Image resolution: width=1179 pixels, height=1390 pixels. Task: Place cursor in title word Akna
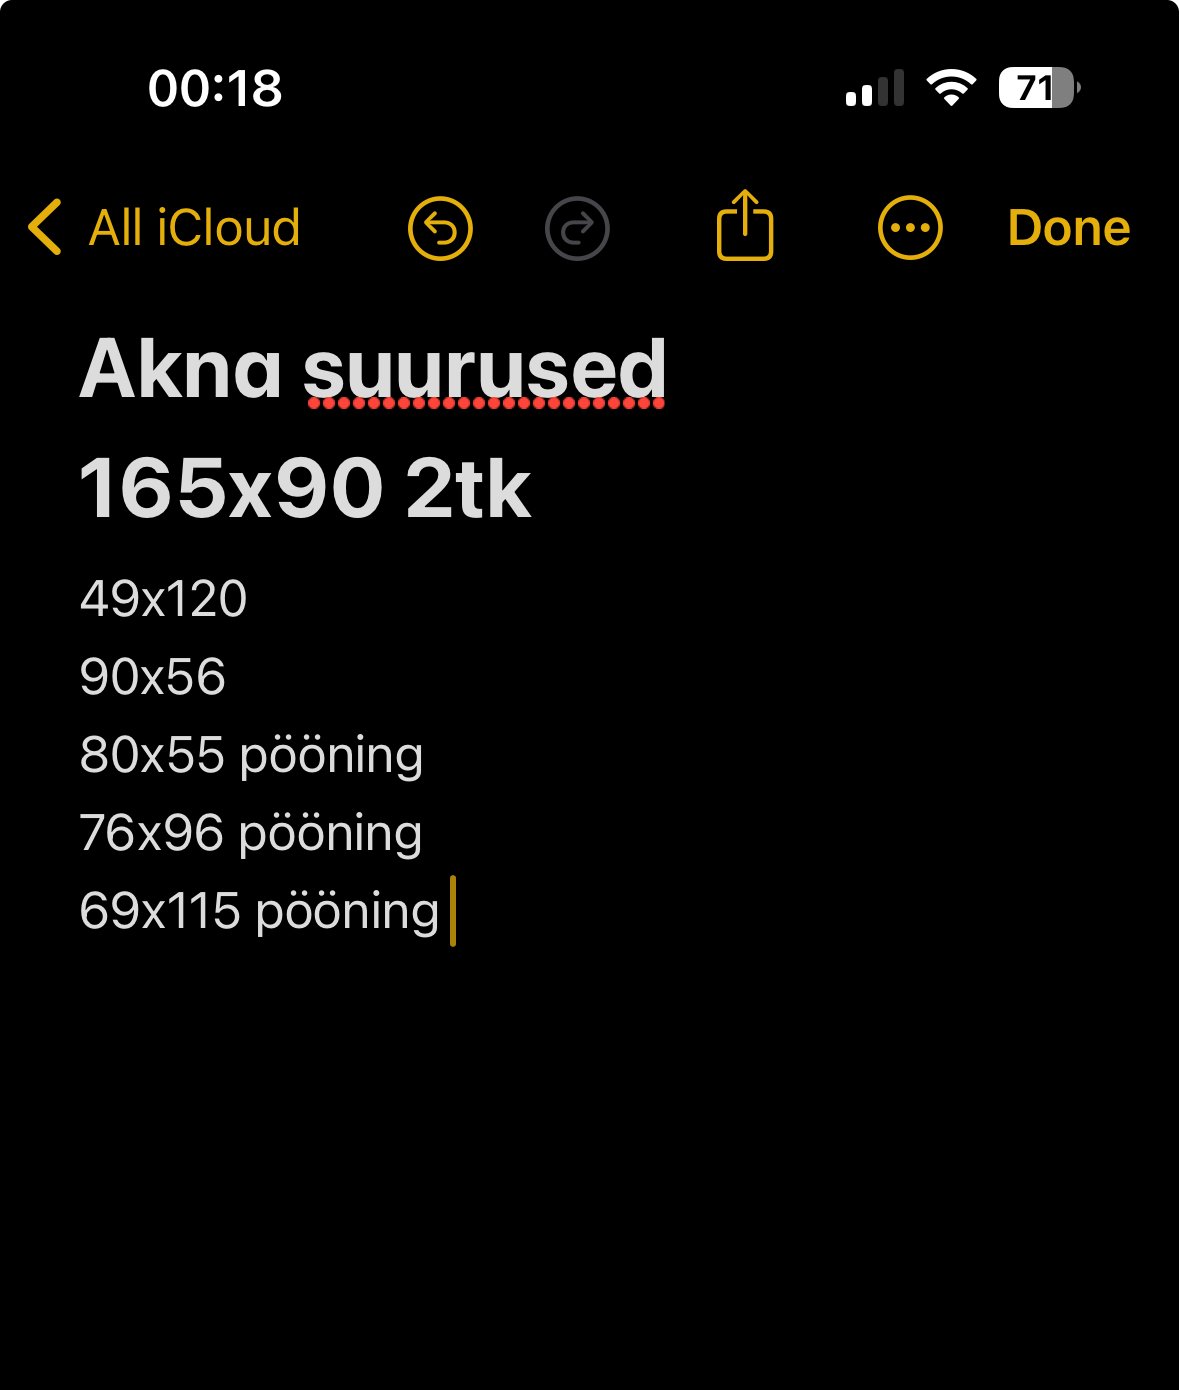(180, 369)
